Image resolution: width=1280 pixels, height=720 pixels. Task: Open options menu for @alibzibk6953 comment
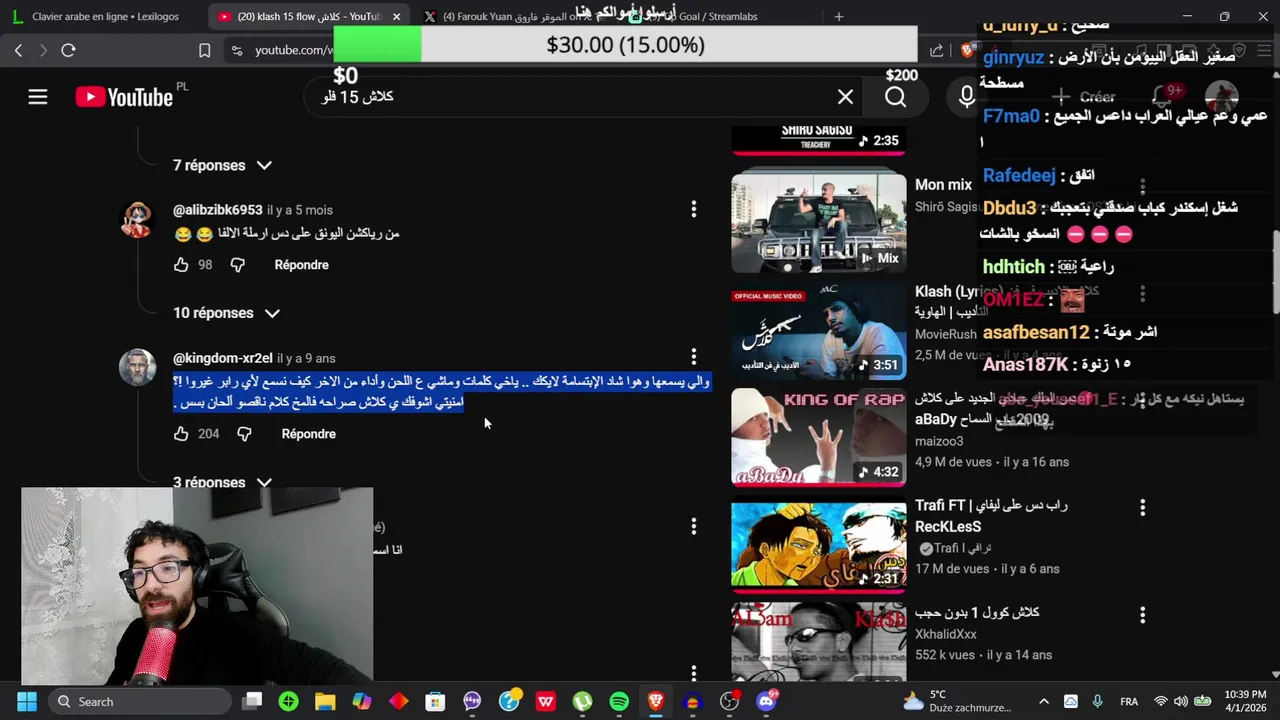(x=693, y=209)
